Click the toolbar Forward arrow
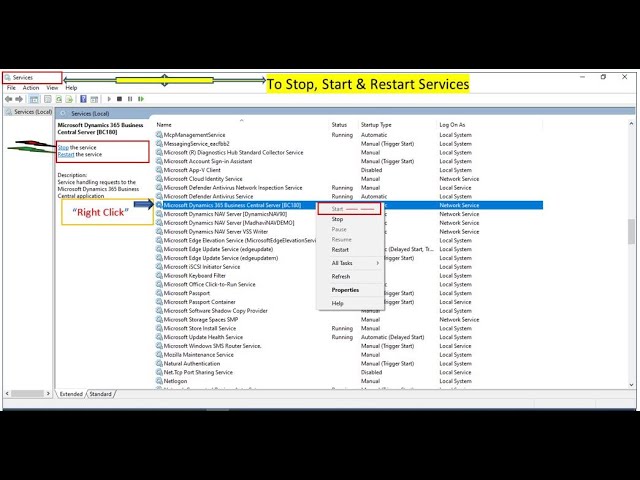640x480 pixels. [x=19, y=99]
